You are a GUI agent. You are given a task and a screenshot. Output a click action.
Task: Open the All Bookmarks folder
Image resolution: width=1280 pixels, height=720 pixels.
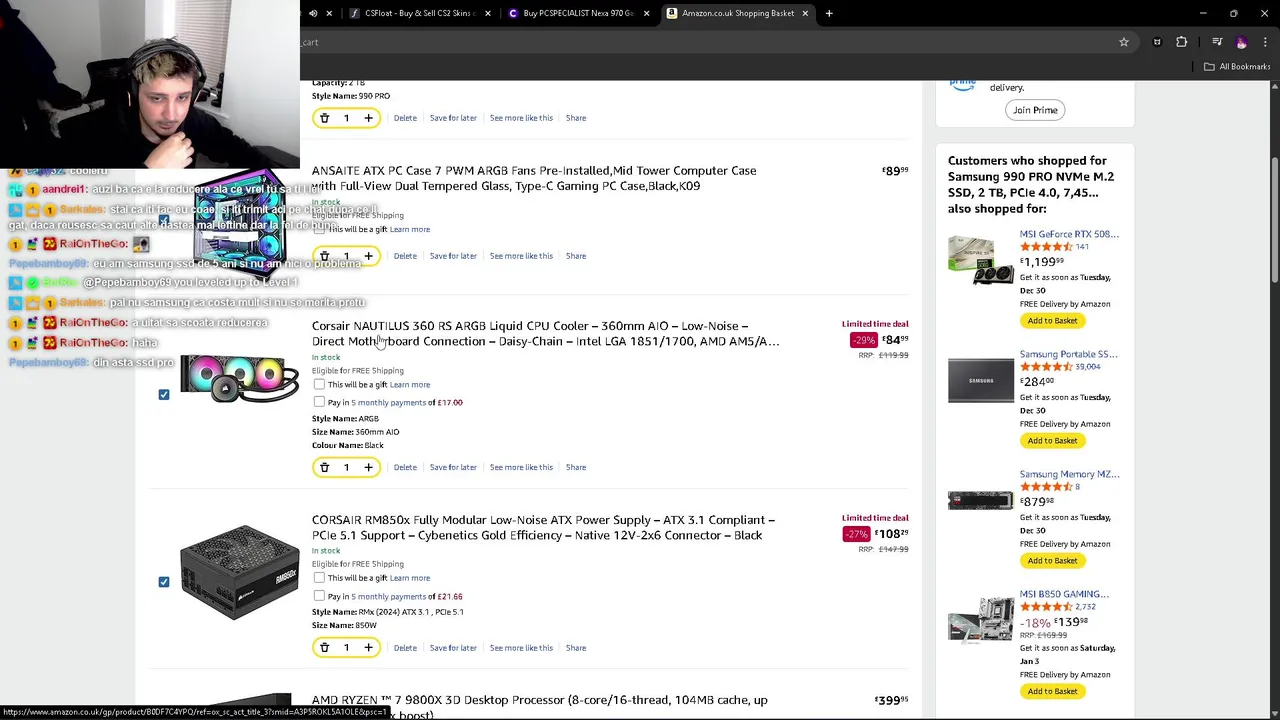[1237, 66]
